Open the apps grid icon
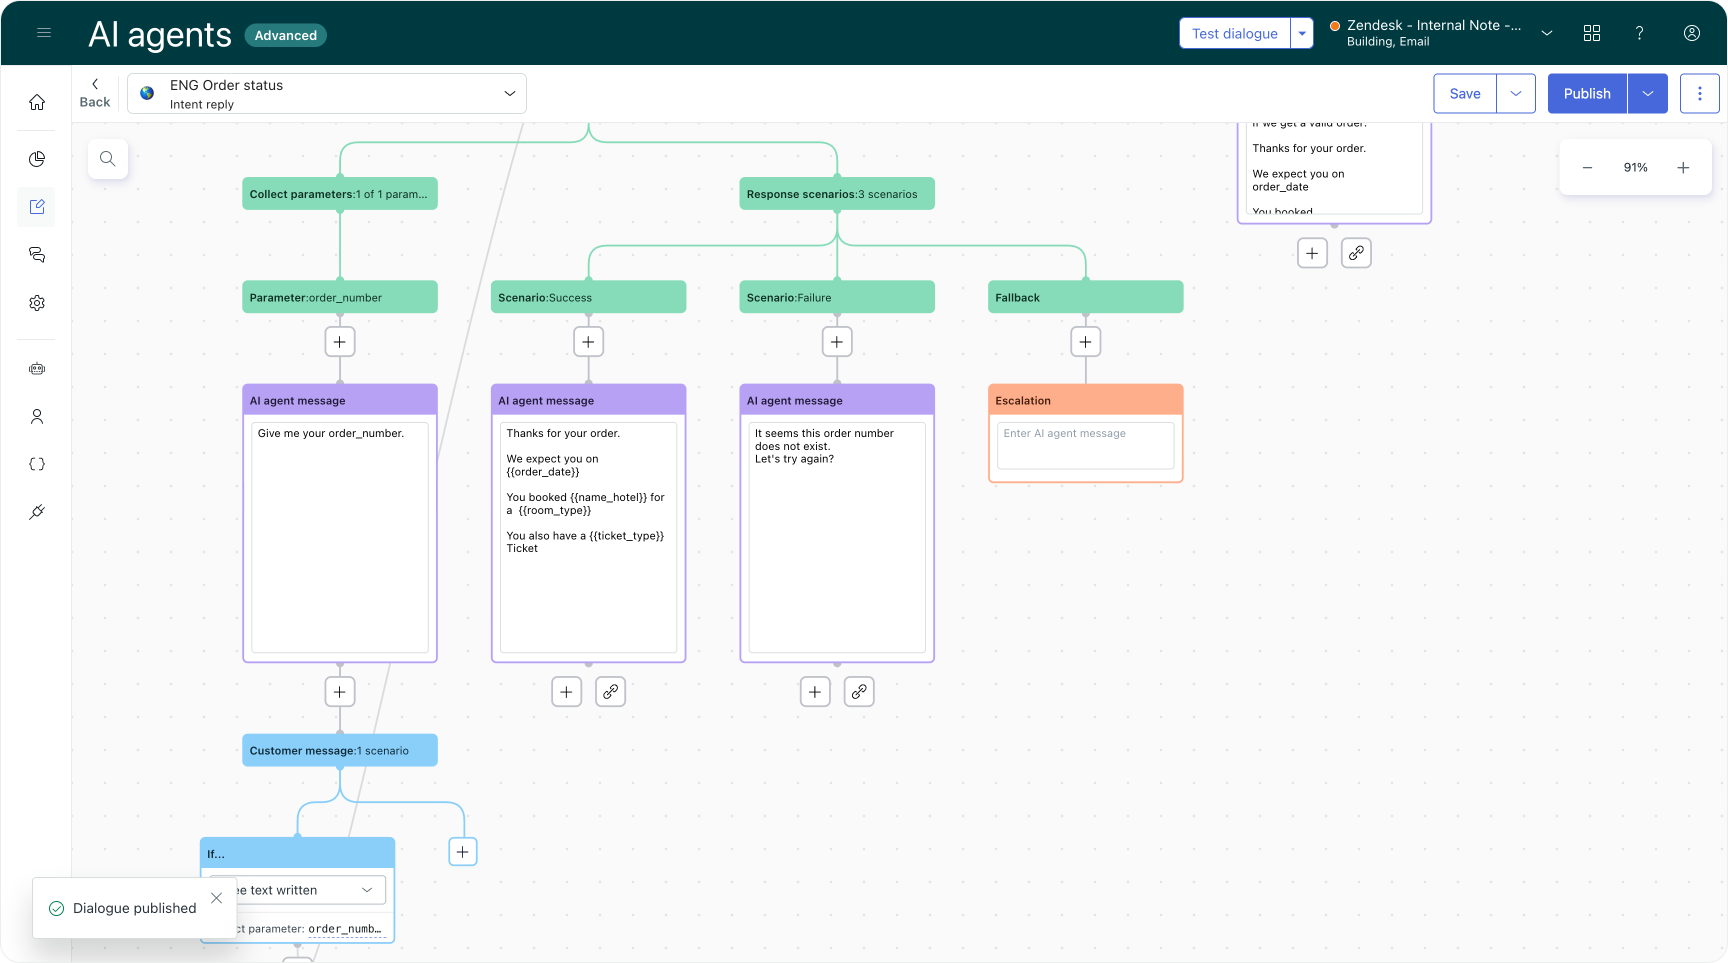This screenshot has height=963, width=1728. pyautogui.click(x=1592, y=33)
